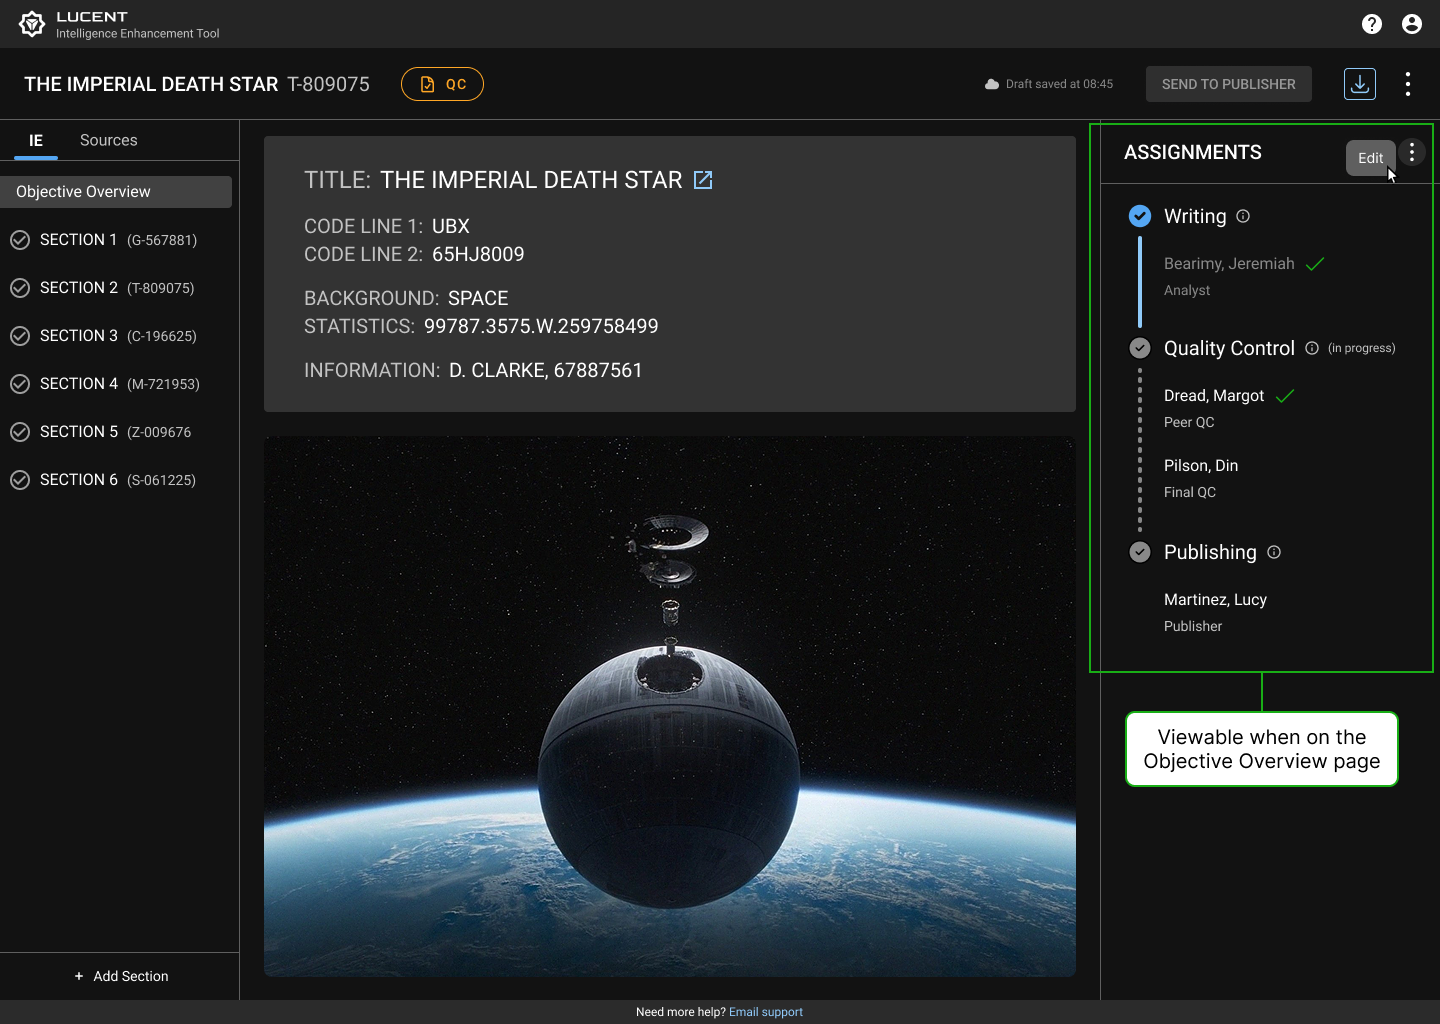Click the Quality Control stage icon
This screenshot has width=1440, height=1024.
click(x=1140, y=348)
